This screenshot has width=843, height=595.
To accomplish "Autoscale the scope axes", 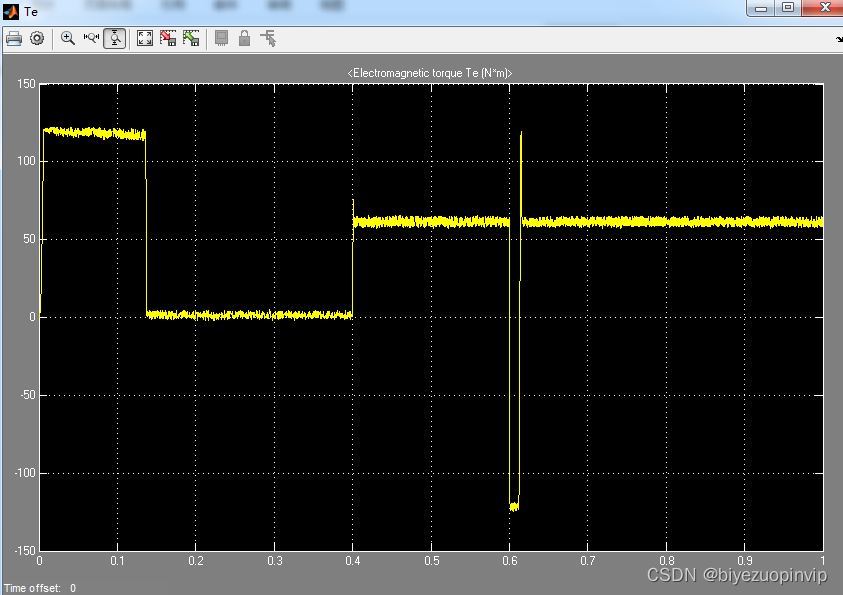I will (x=145, y=38).
